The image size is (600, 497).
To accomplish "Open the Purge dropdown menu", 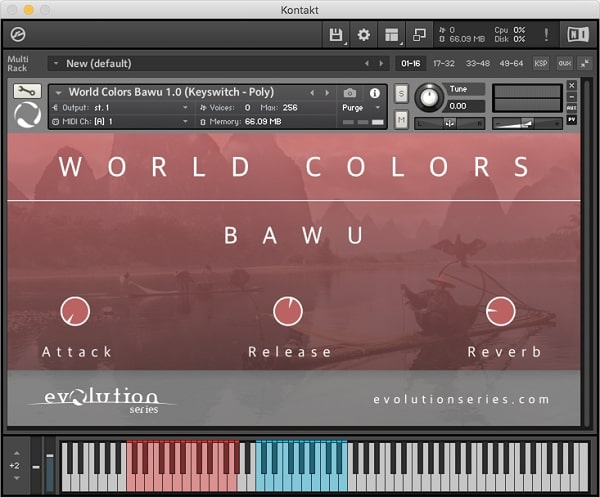I will 360,107.
